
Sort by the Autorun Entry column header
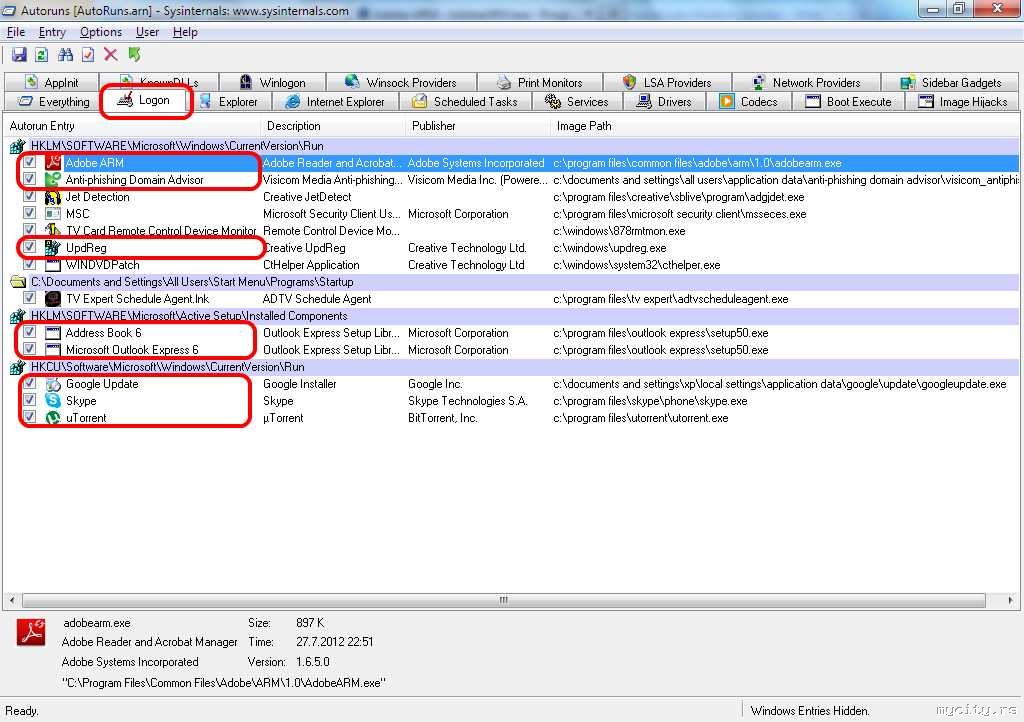pyautogui.click(x=131, y=126)
